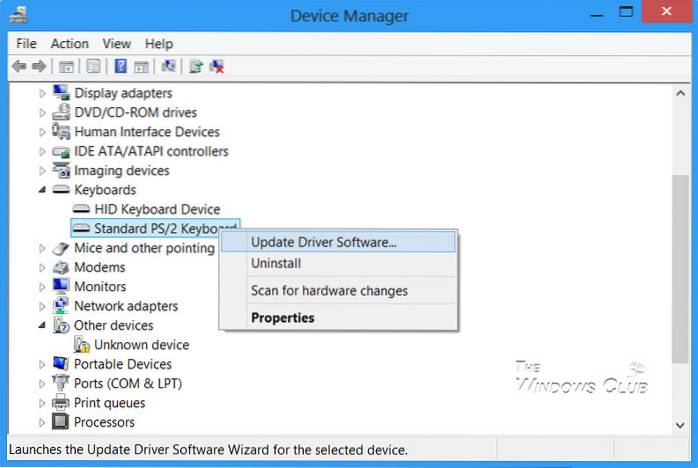Image resolution: width=698 pixels, height=468 pixels.
Task: Select the Mice and other pointing icon
Action: 61,248
